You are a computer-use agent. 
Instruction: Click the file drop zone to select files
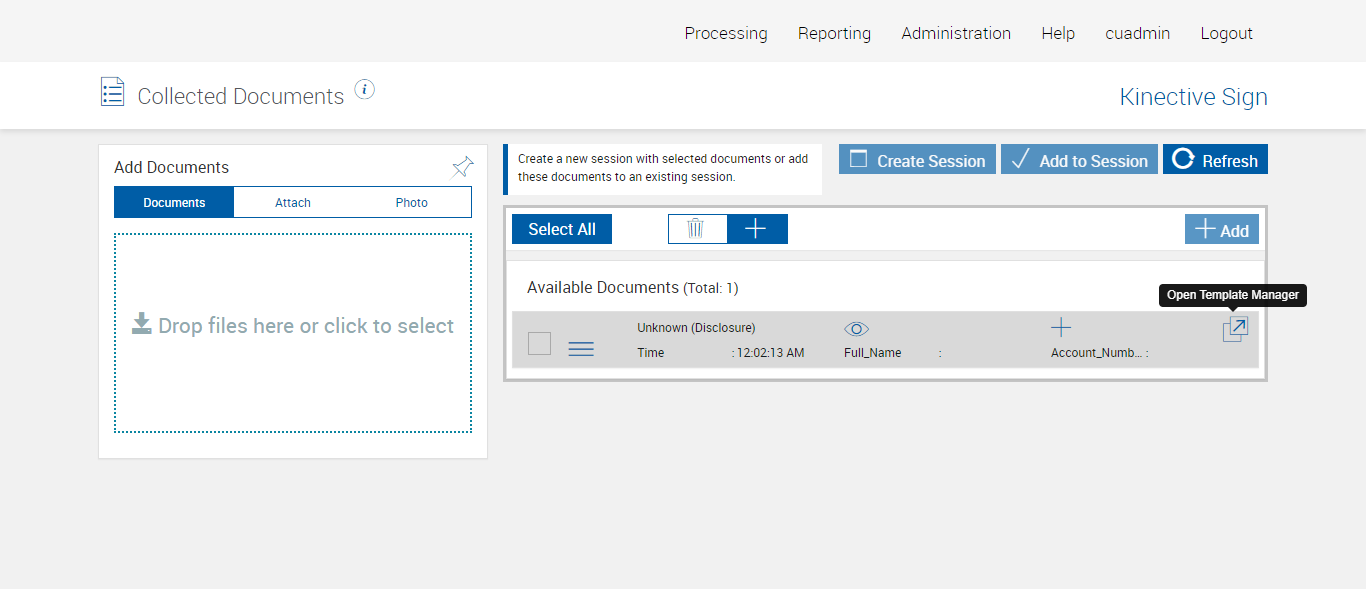pyautogui.click(x=293, y=332)
